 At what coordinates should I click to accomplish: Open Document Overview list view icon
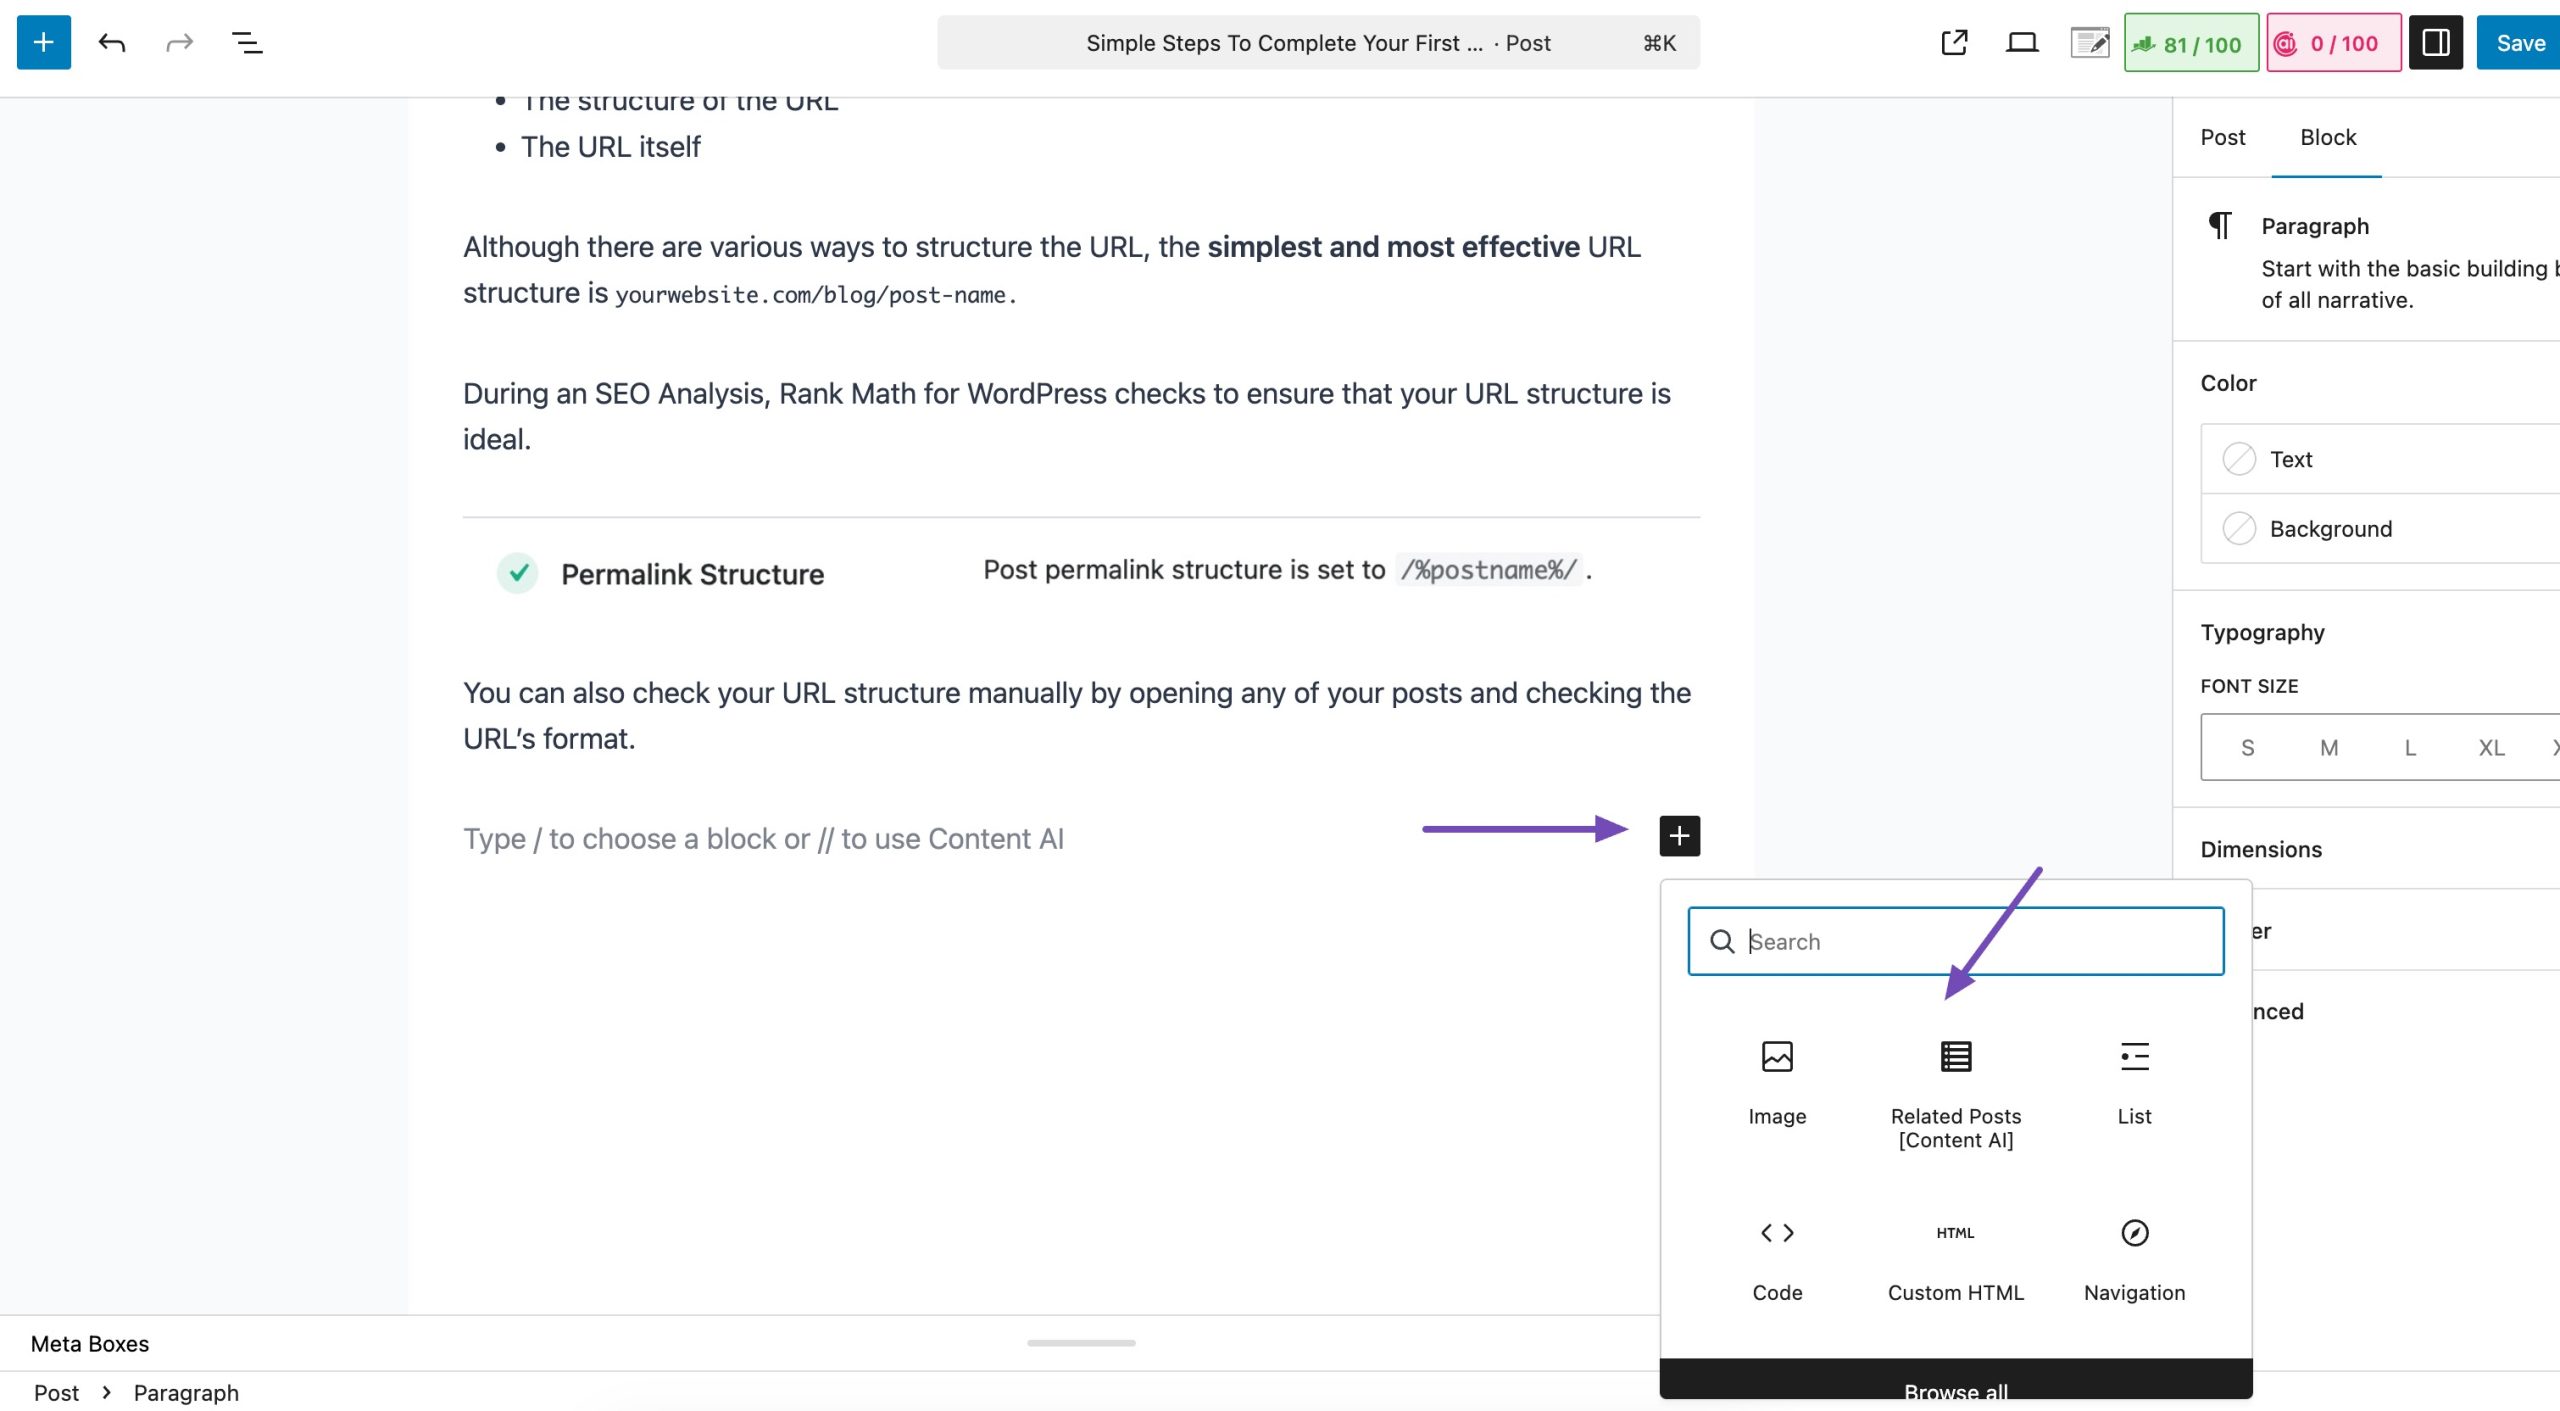[246, 43]
